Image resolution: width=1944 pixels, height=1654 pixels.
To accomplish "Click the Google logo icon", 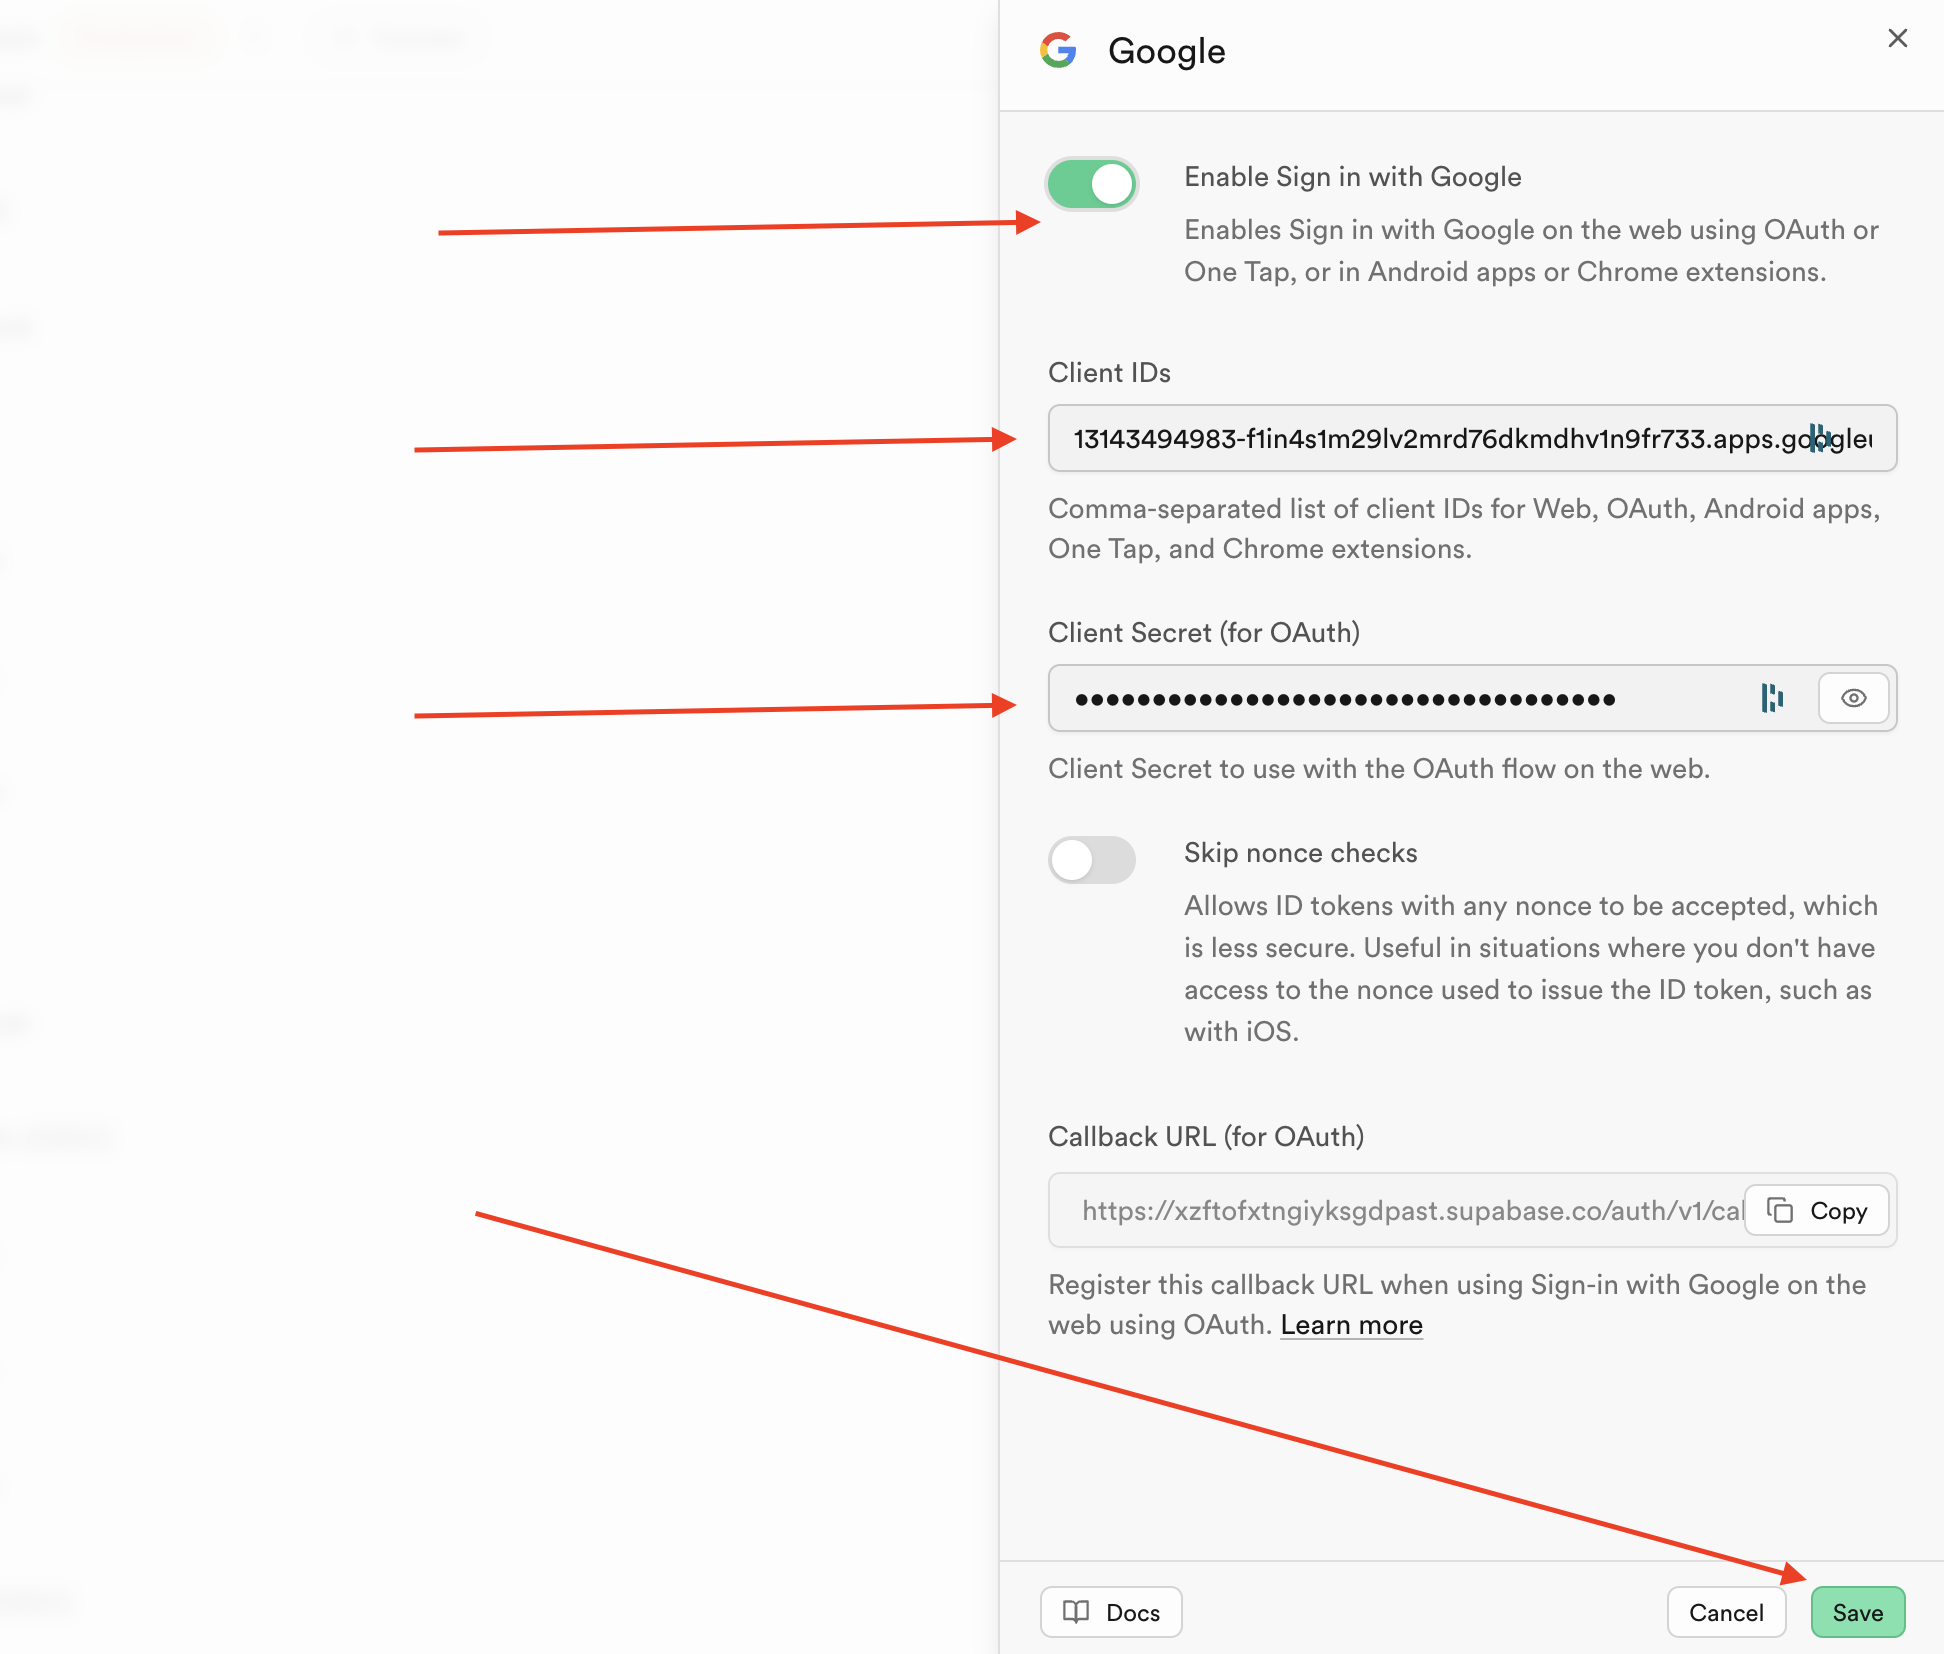I will tap(1058, 50).
